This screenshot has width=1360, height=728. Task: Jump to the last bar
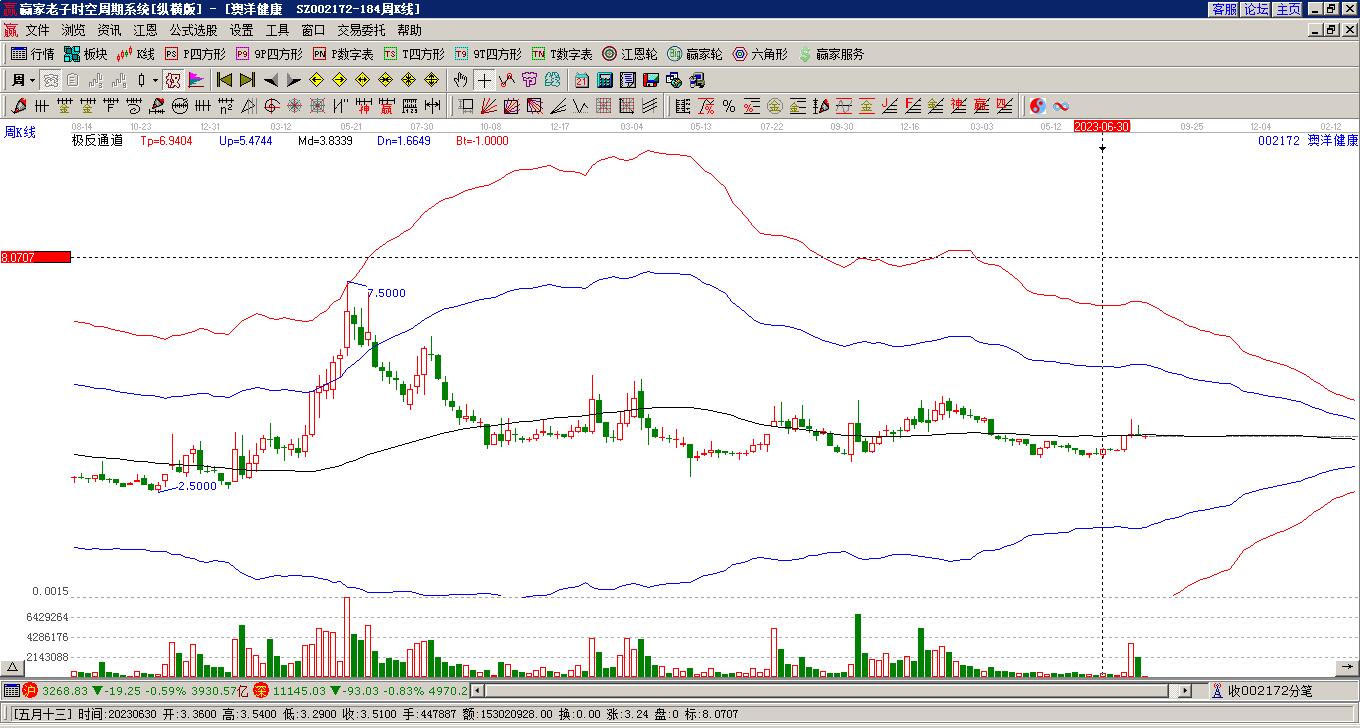[248, 80]
